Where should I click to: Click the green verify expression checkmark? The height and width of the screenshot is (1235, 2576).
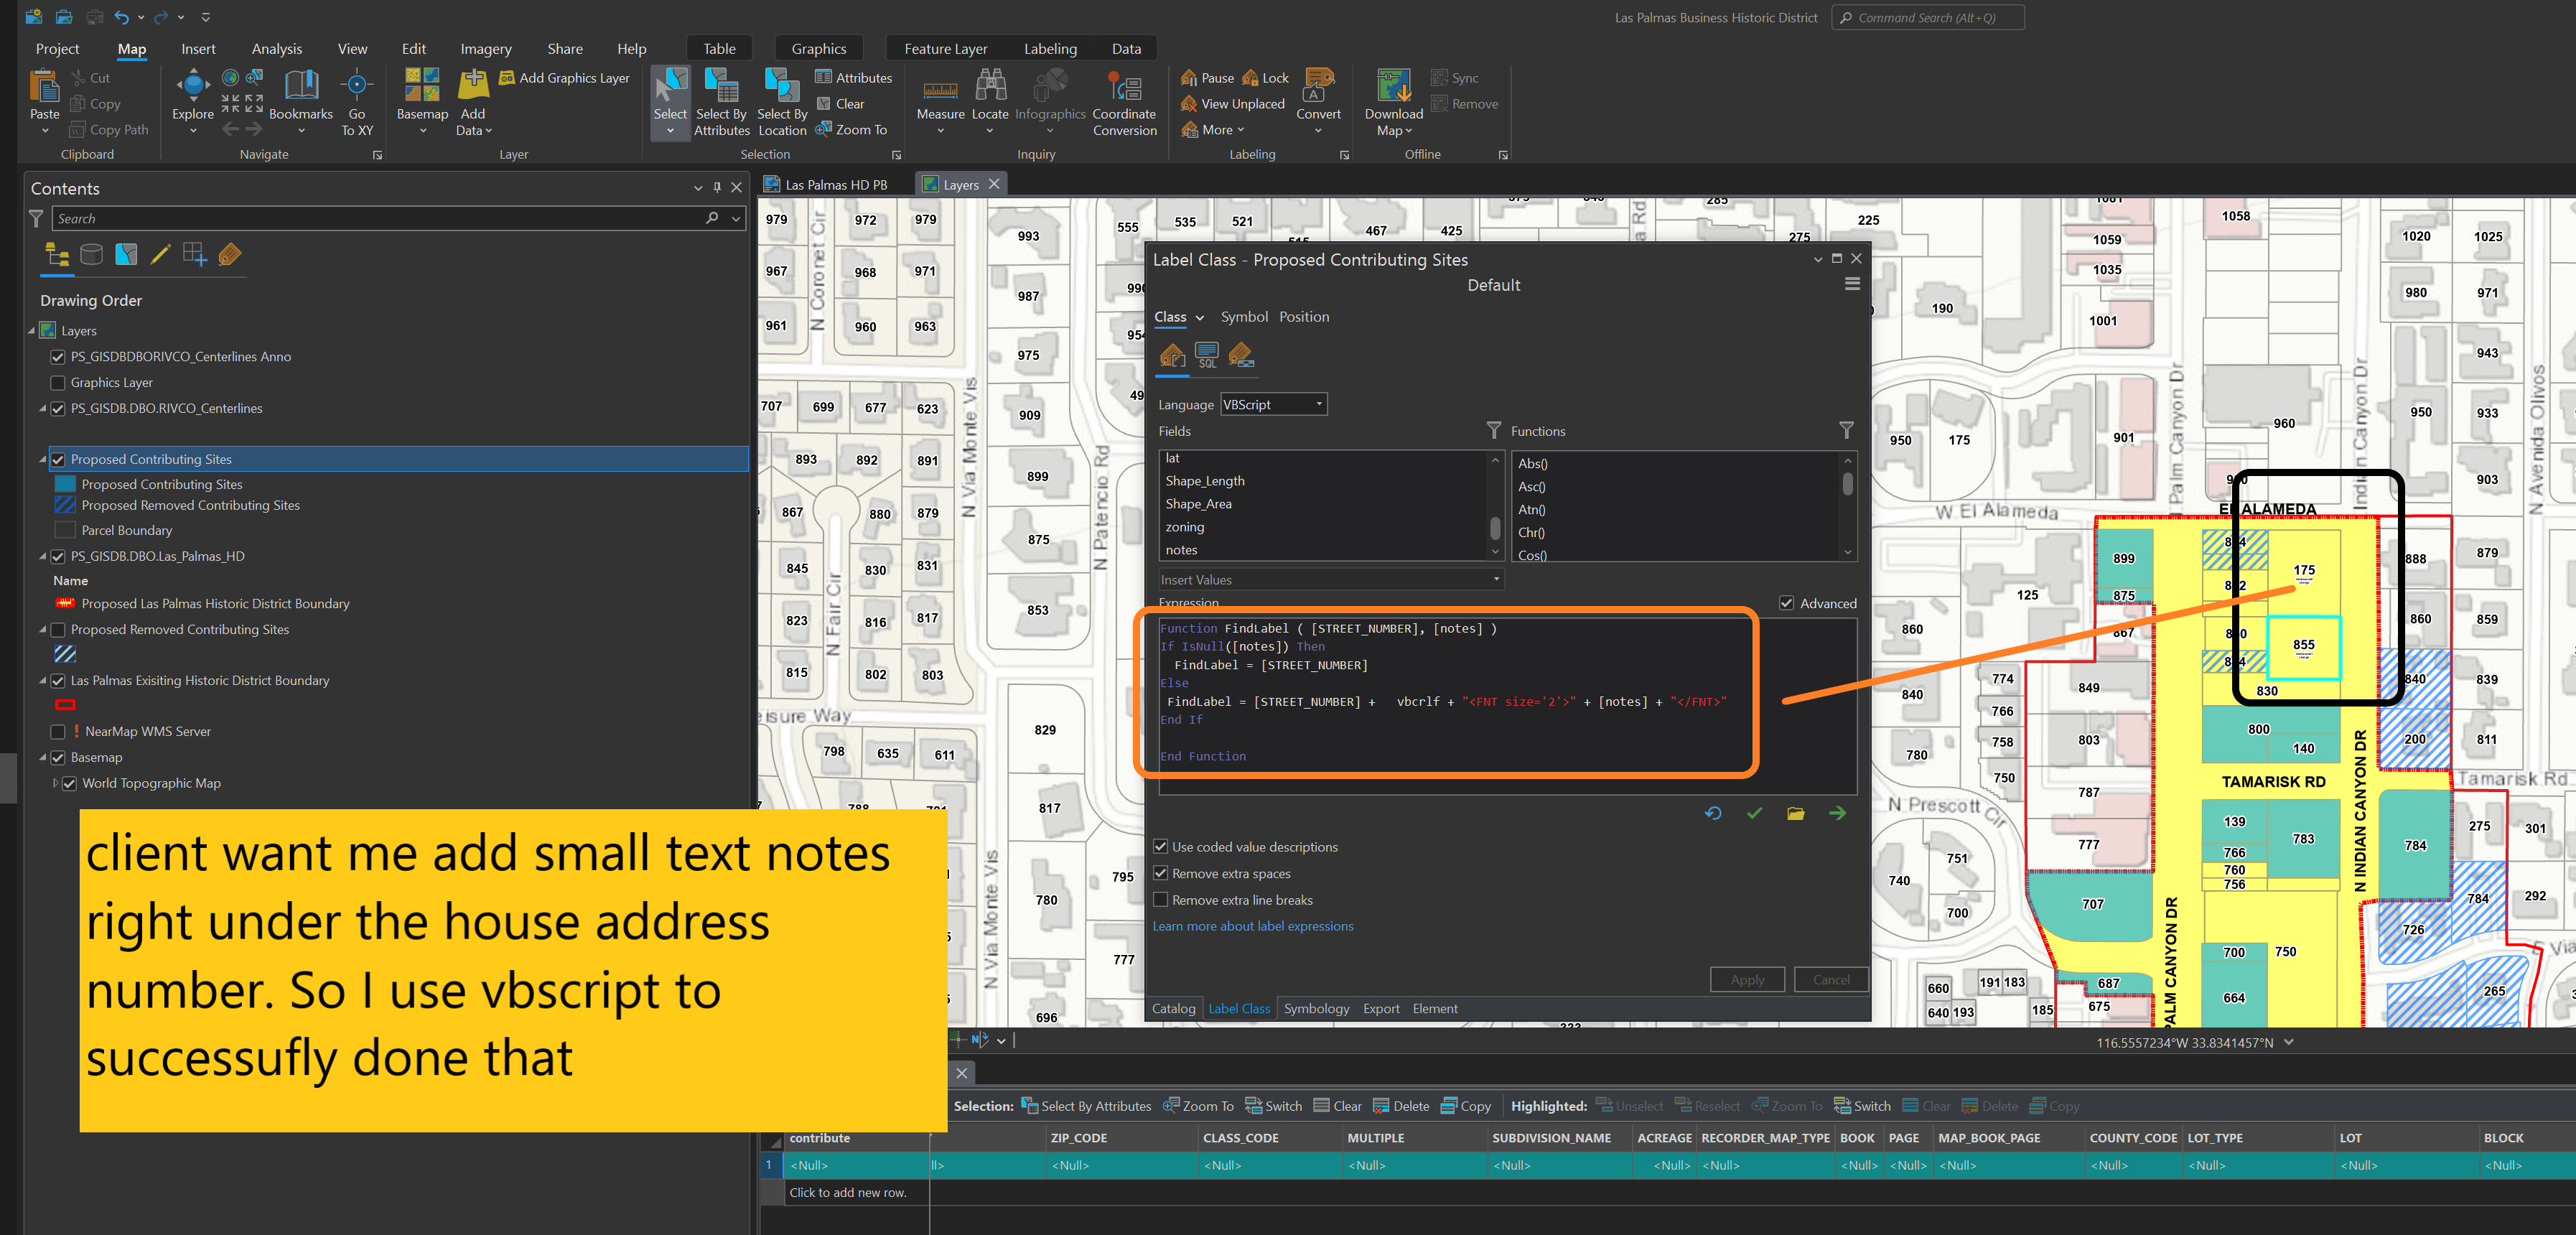[1754, 813]
